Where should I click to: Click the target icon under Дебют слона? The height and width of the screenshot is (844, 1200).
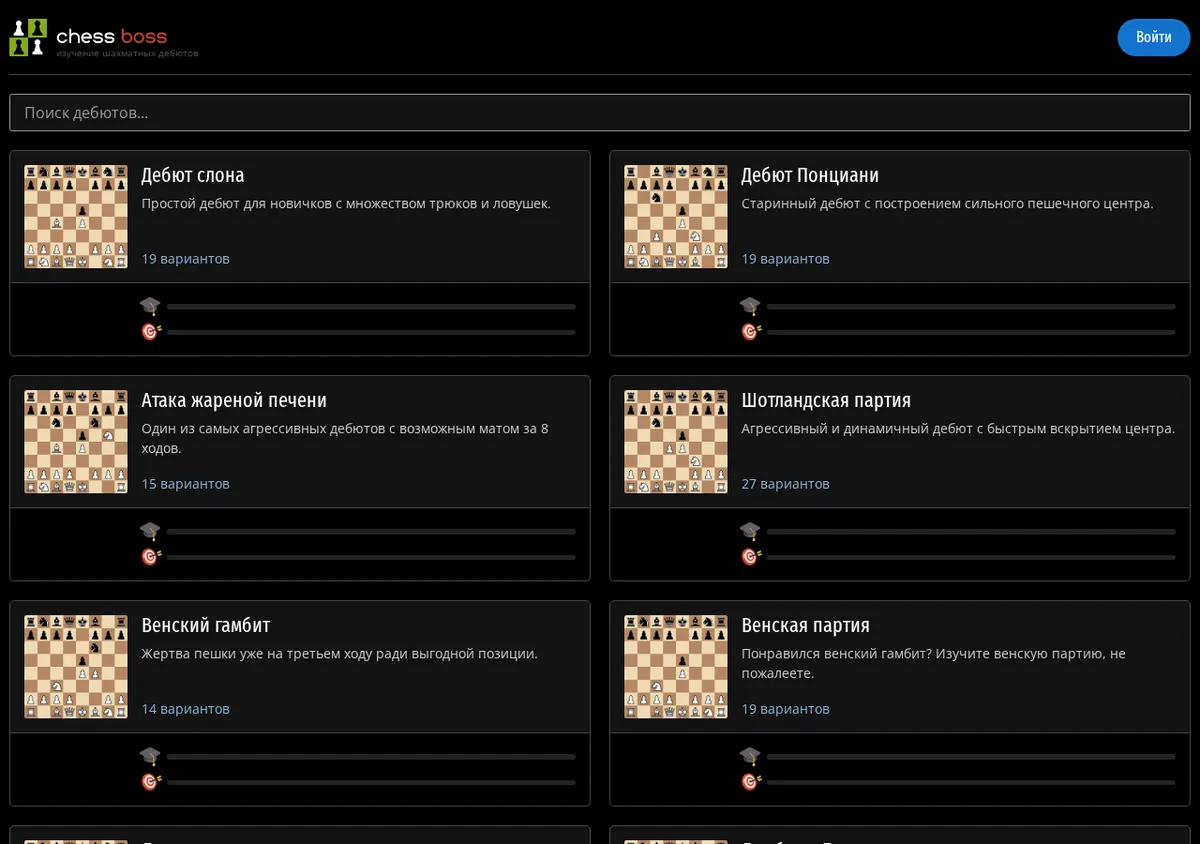click(x=151, y=332)
